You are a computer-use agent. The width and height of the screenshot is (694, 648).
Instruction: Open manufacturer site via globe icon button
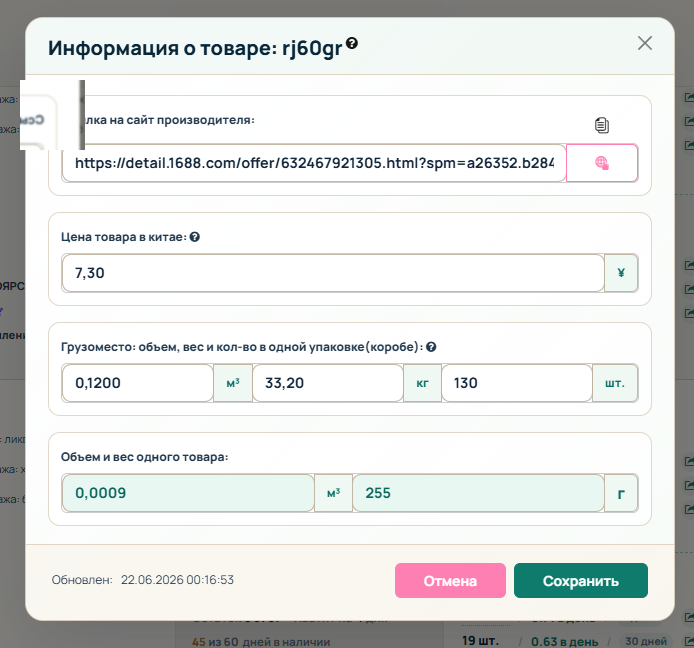coord(602,163)
